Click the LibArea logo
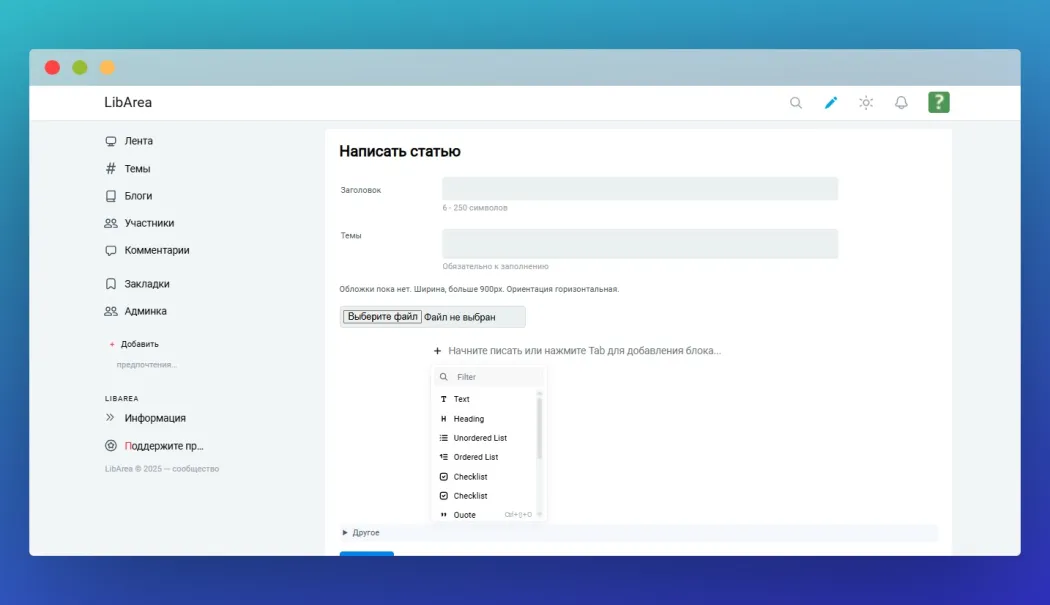1050x605 pixels. click(x=128, y=103)
